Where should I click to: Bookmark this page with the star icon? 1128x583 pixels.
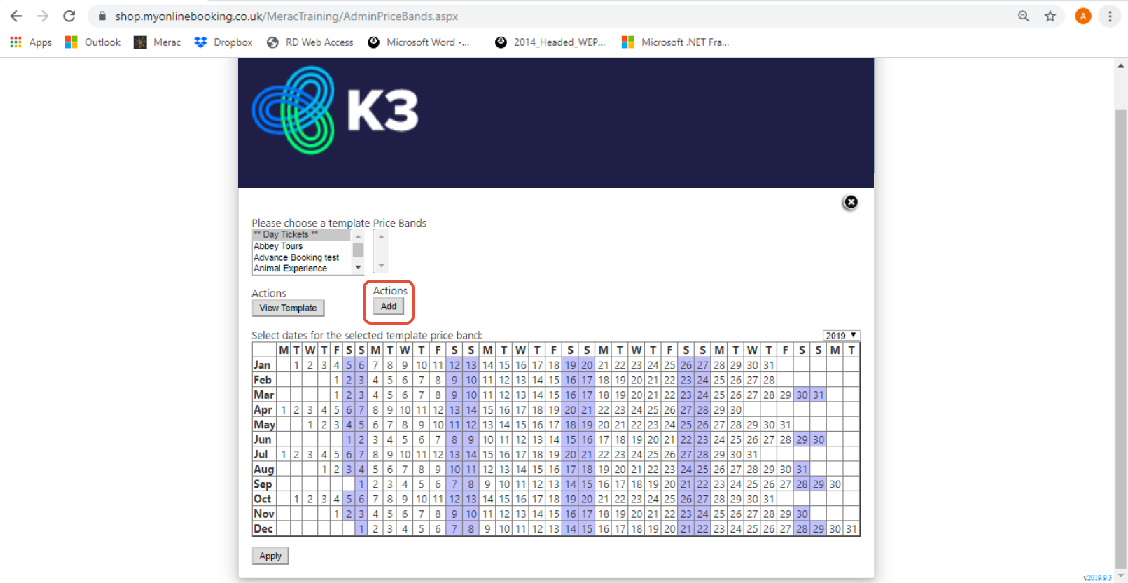(x=1050, y=16)
